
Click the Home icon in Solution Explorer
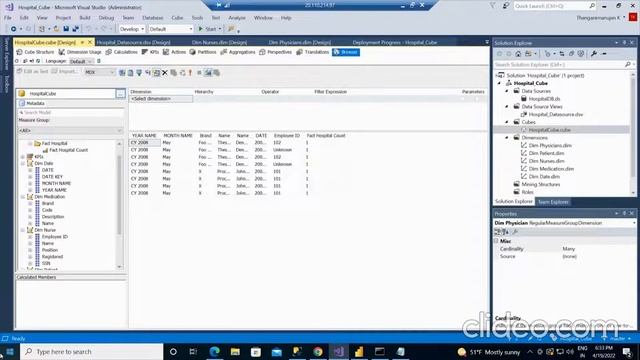click(518, 54)
